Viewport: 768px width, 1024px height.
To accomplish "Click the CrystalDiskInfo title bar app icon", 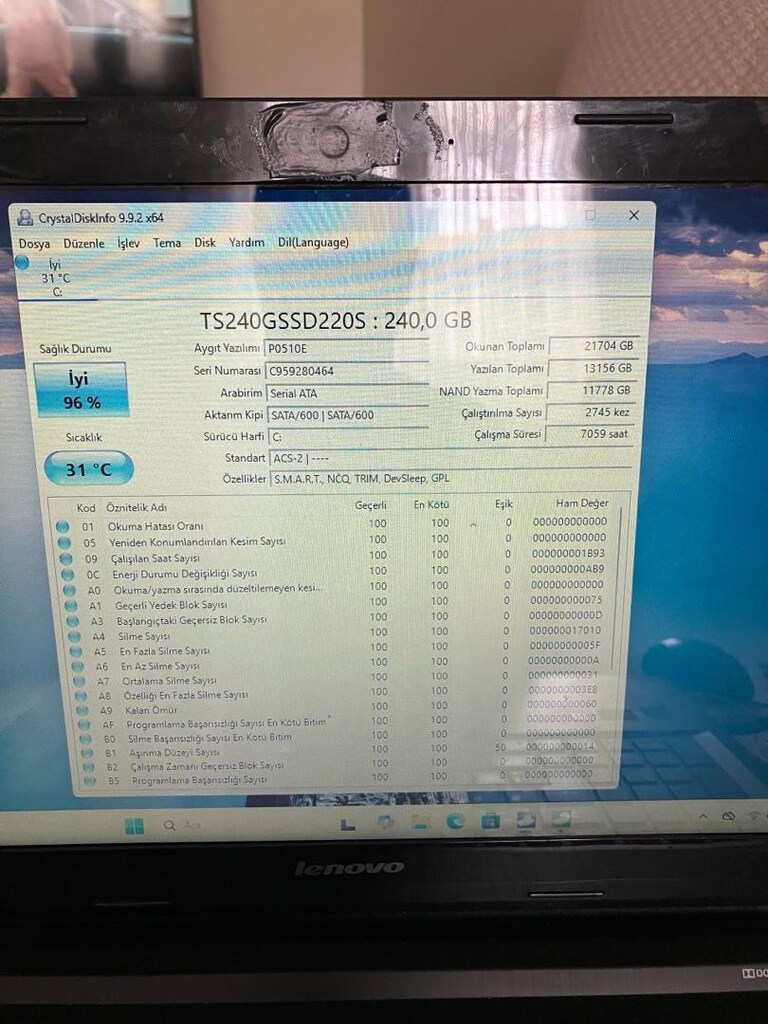I will coord(25,217).
